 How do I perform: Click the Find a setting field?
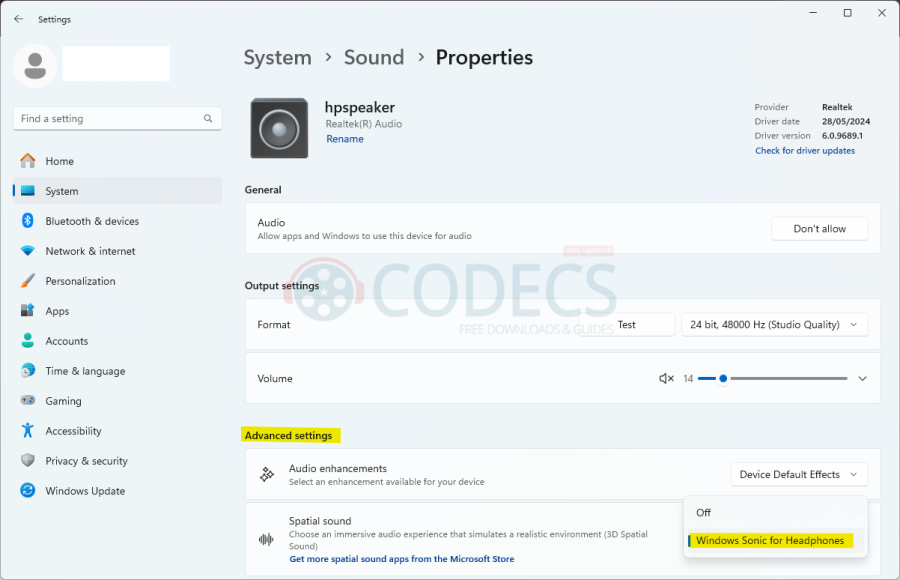coord(117,118)
